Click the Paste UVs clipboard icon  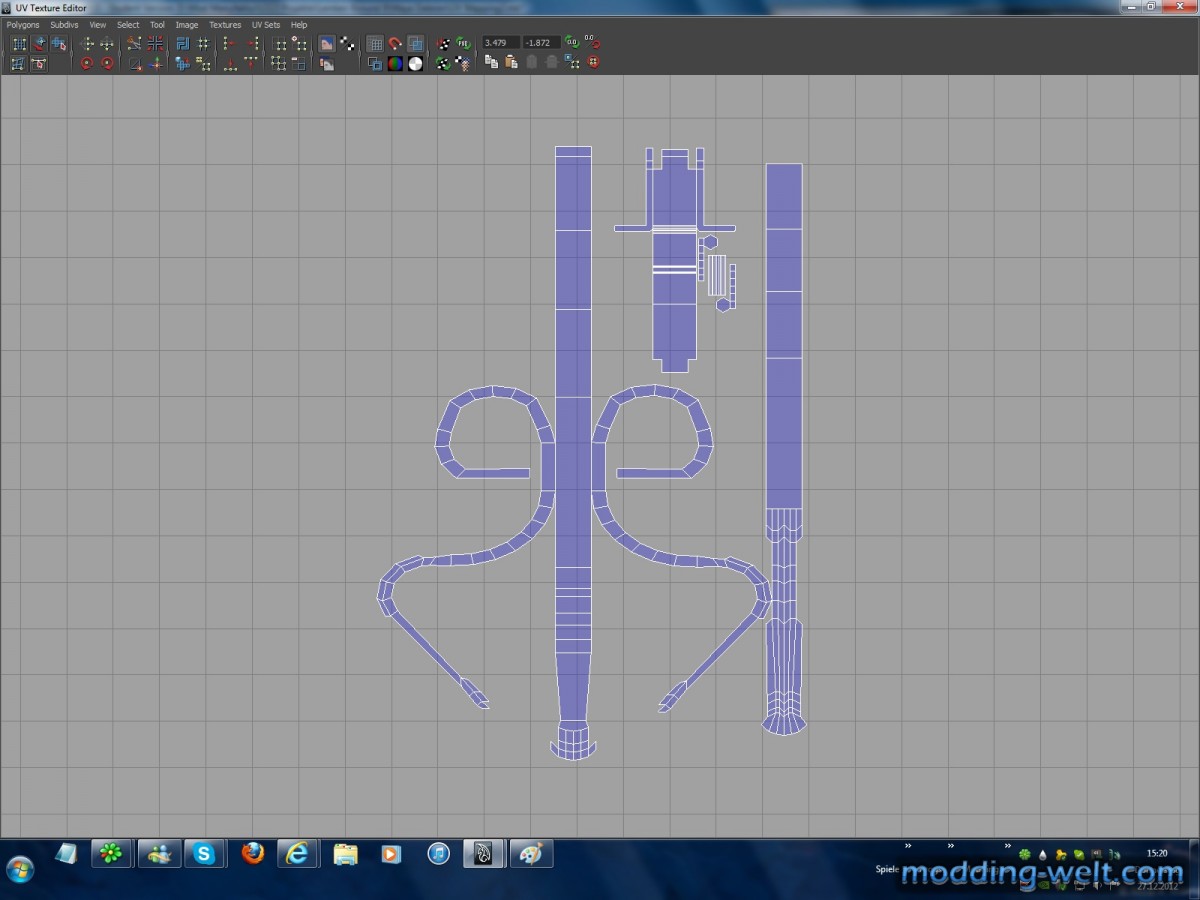(511, 63)
